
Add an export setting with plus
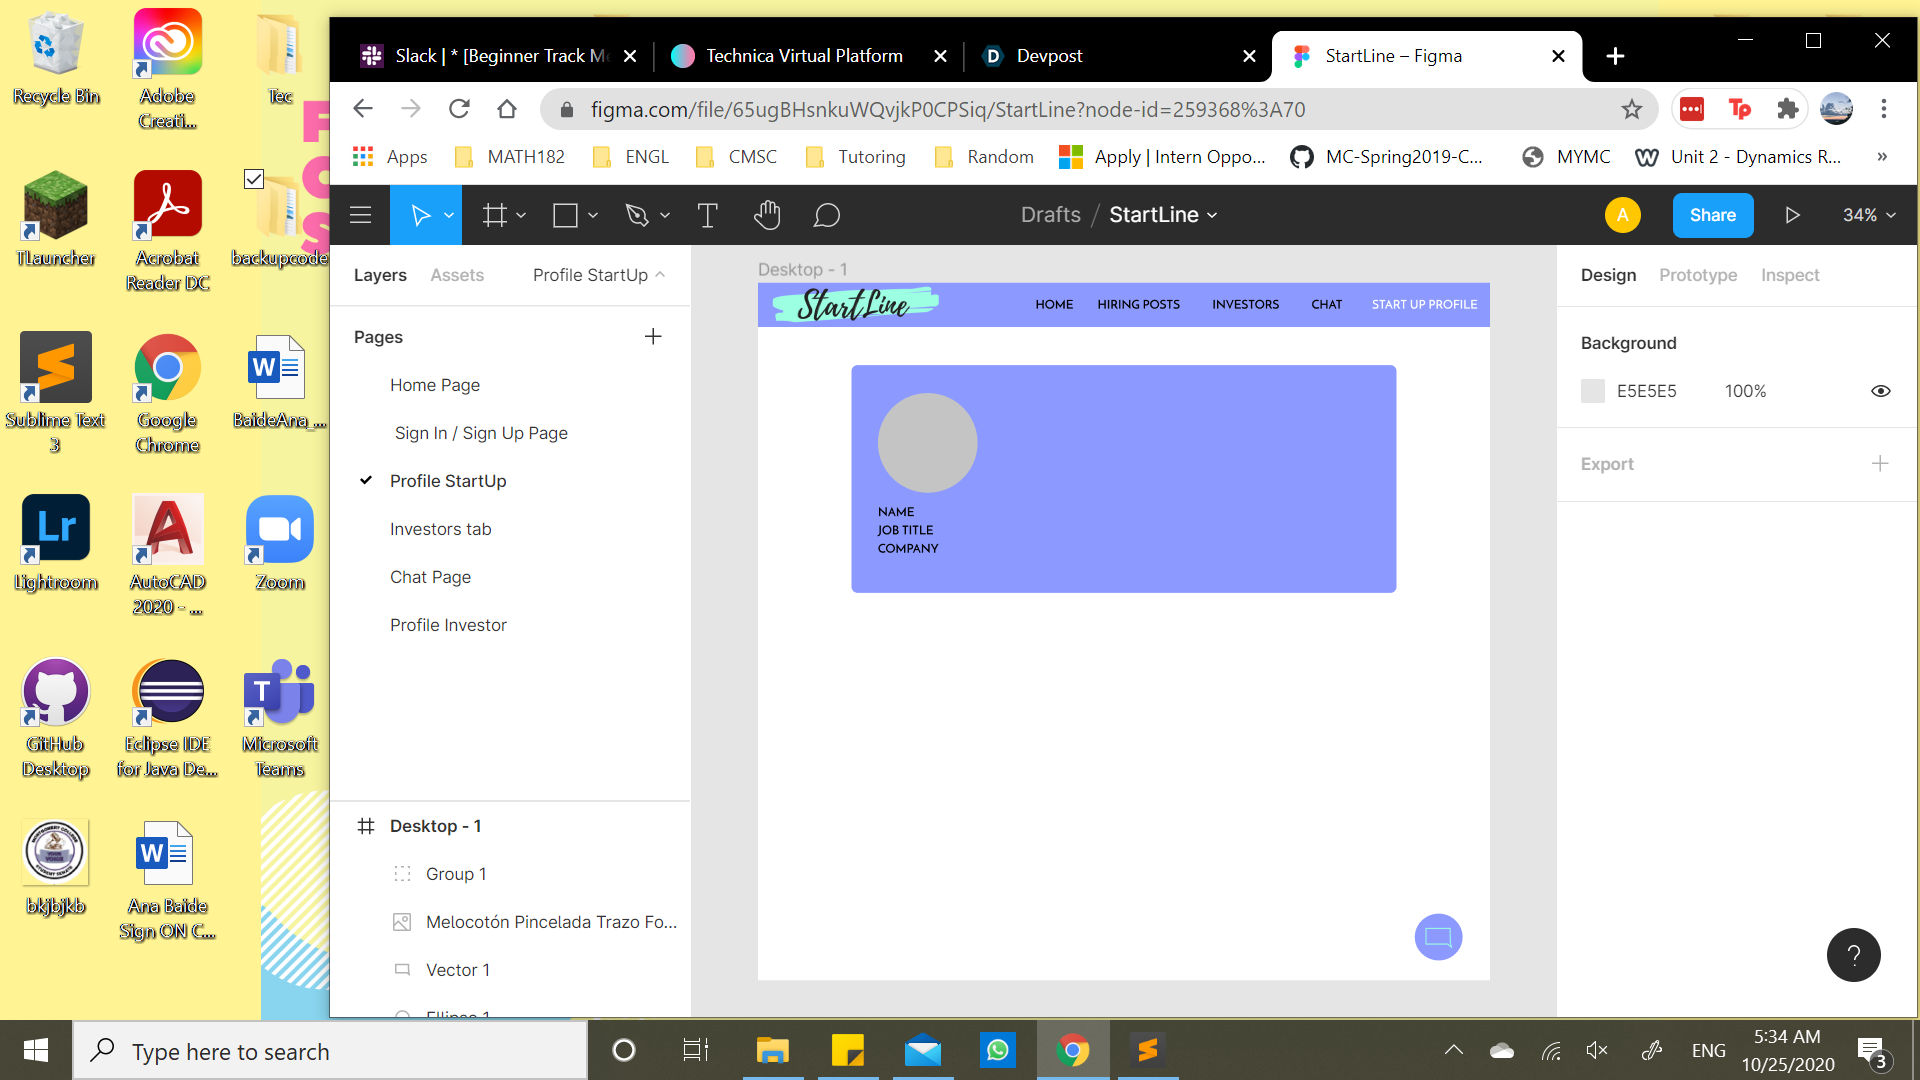click(1880, 464)
